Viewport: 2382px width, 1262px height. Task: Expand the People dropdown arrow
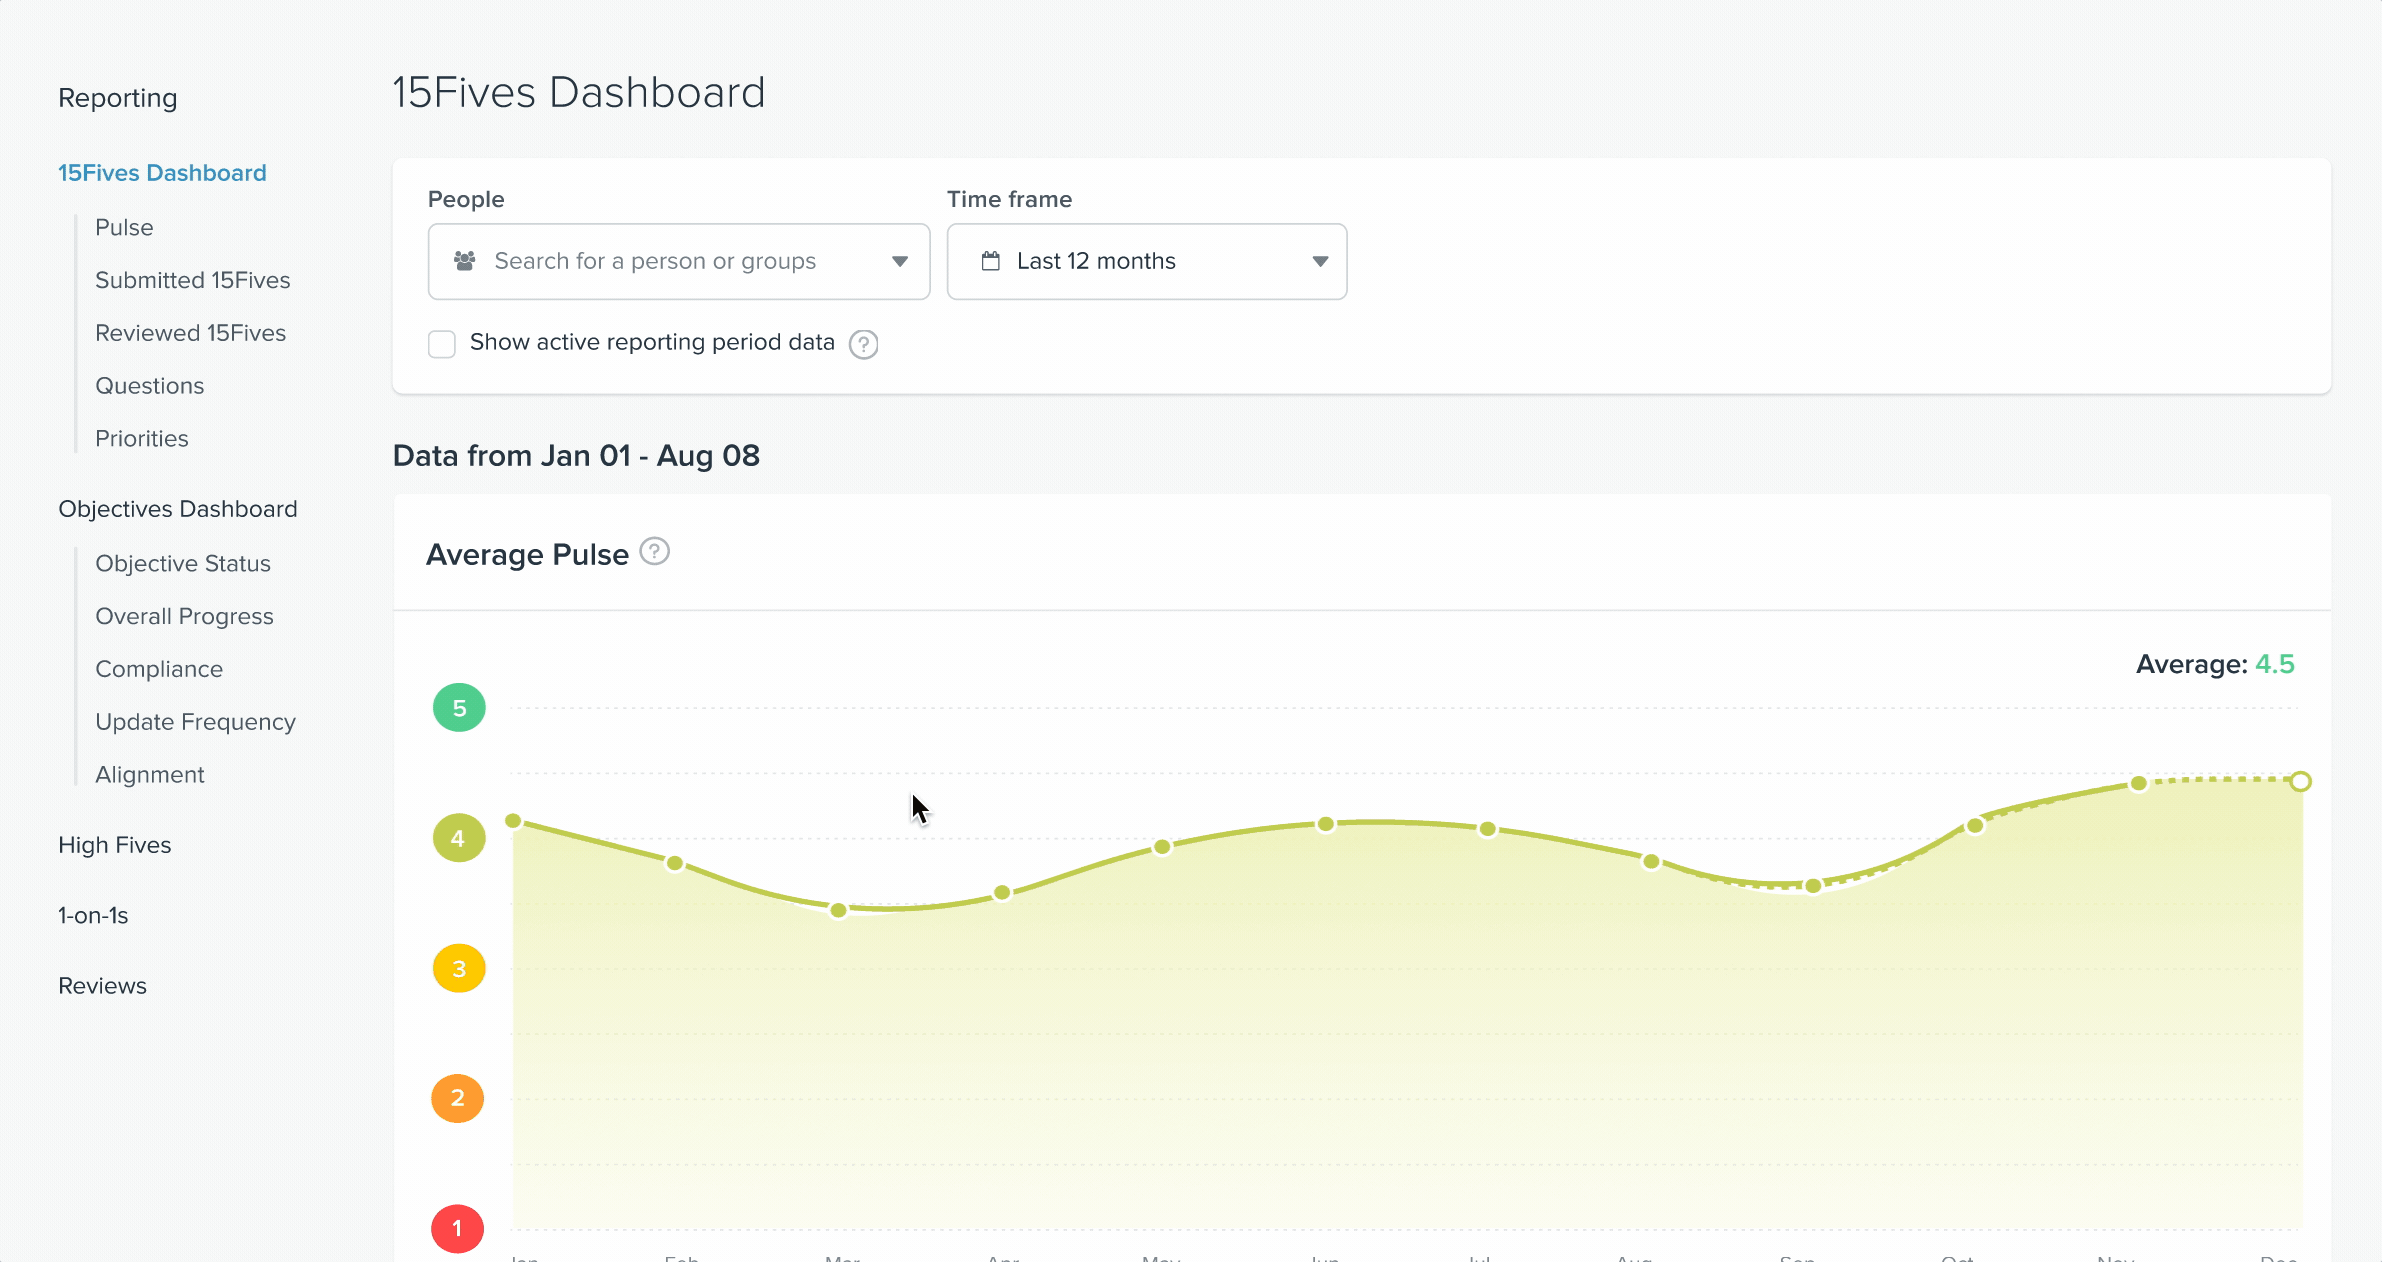tap(900, 261)
